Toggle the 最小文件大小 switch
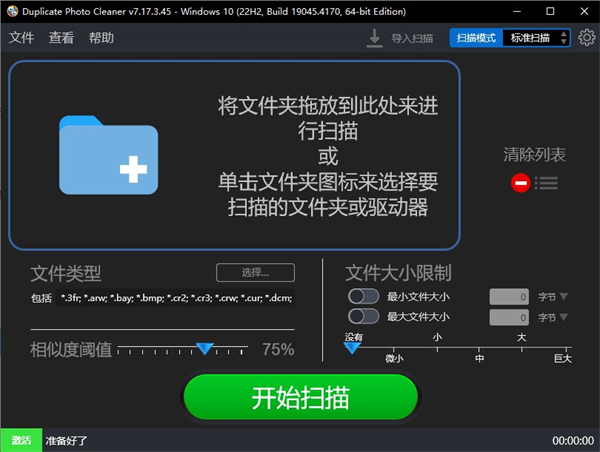The width and height of the screenshot is (600, 452). (x=363, y=296)
